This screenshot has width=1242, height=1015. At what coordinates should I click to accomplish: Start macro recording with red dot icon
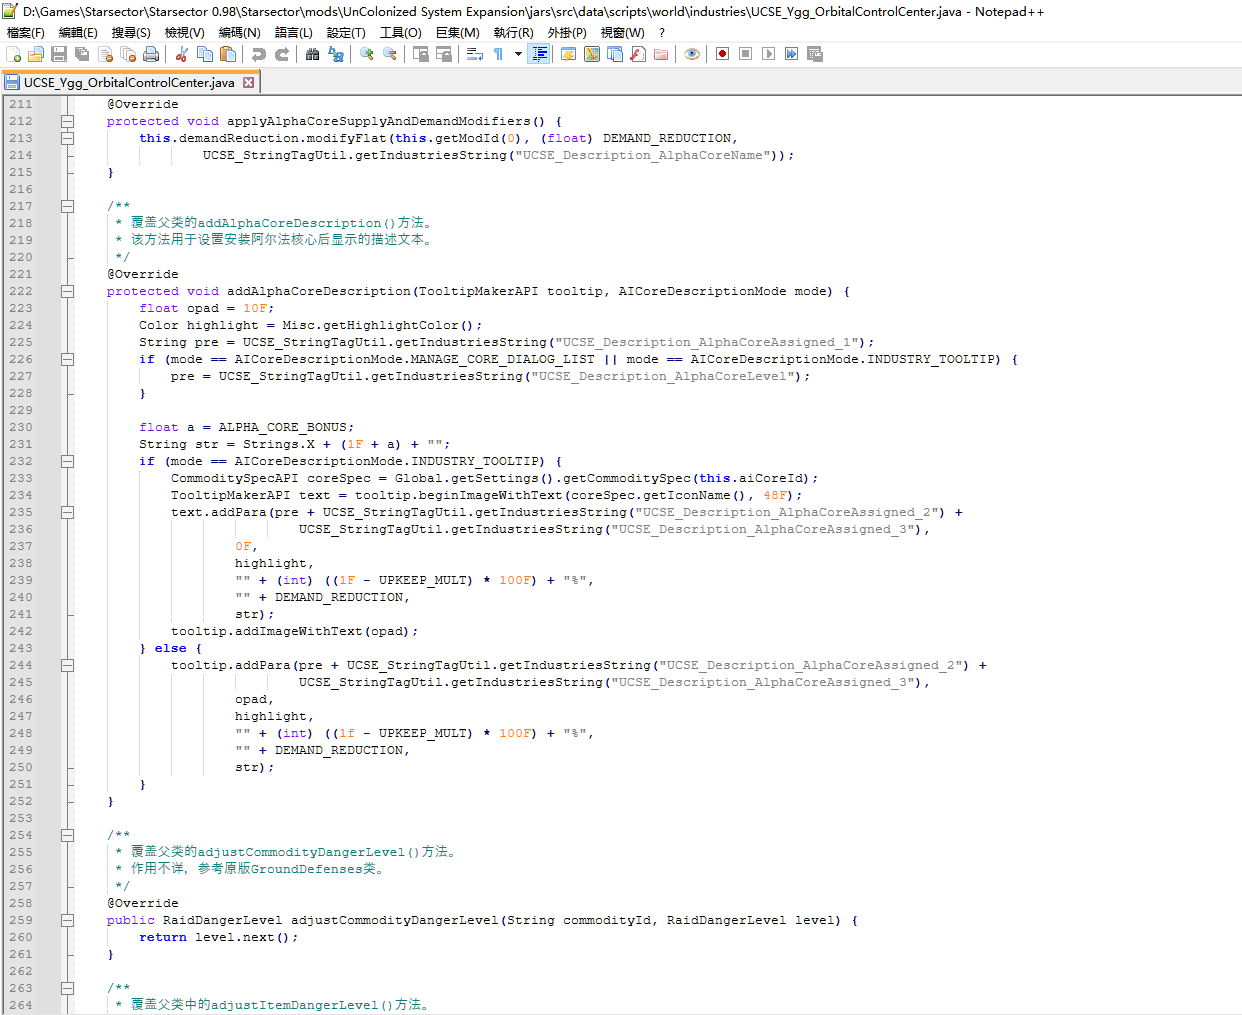click(722, 54)
